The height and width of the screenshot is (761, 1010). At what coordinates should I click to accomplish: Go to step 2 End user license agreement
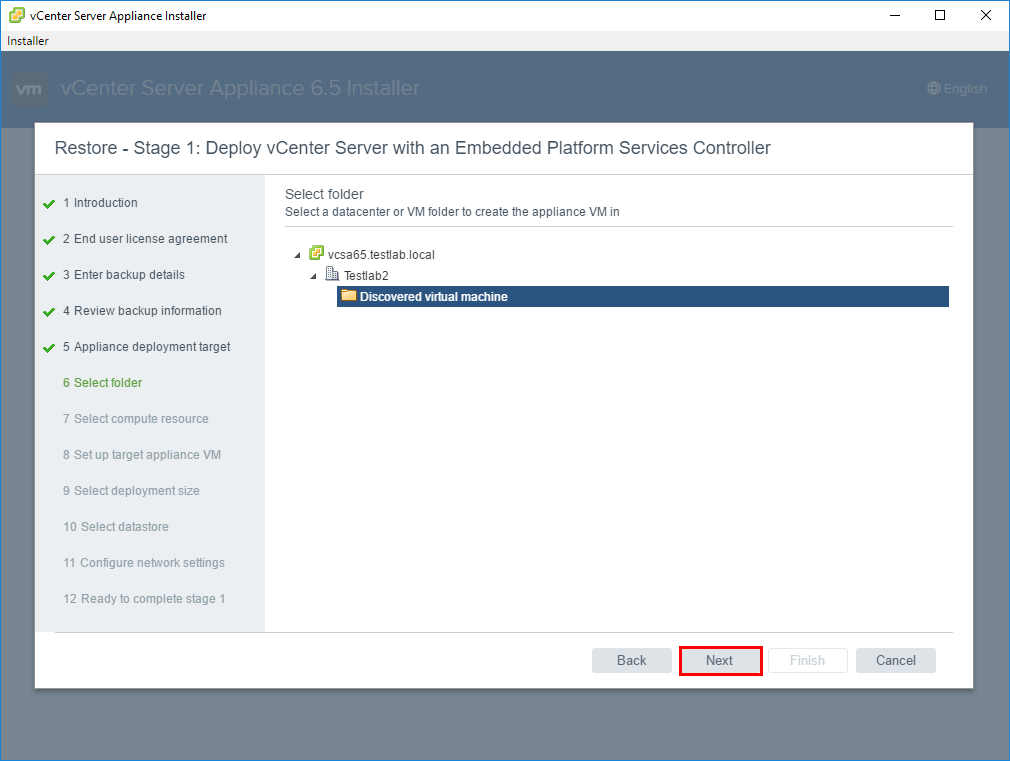145,238
